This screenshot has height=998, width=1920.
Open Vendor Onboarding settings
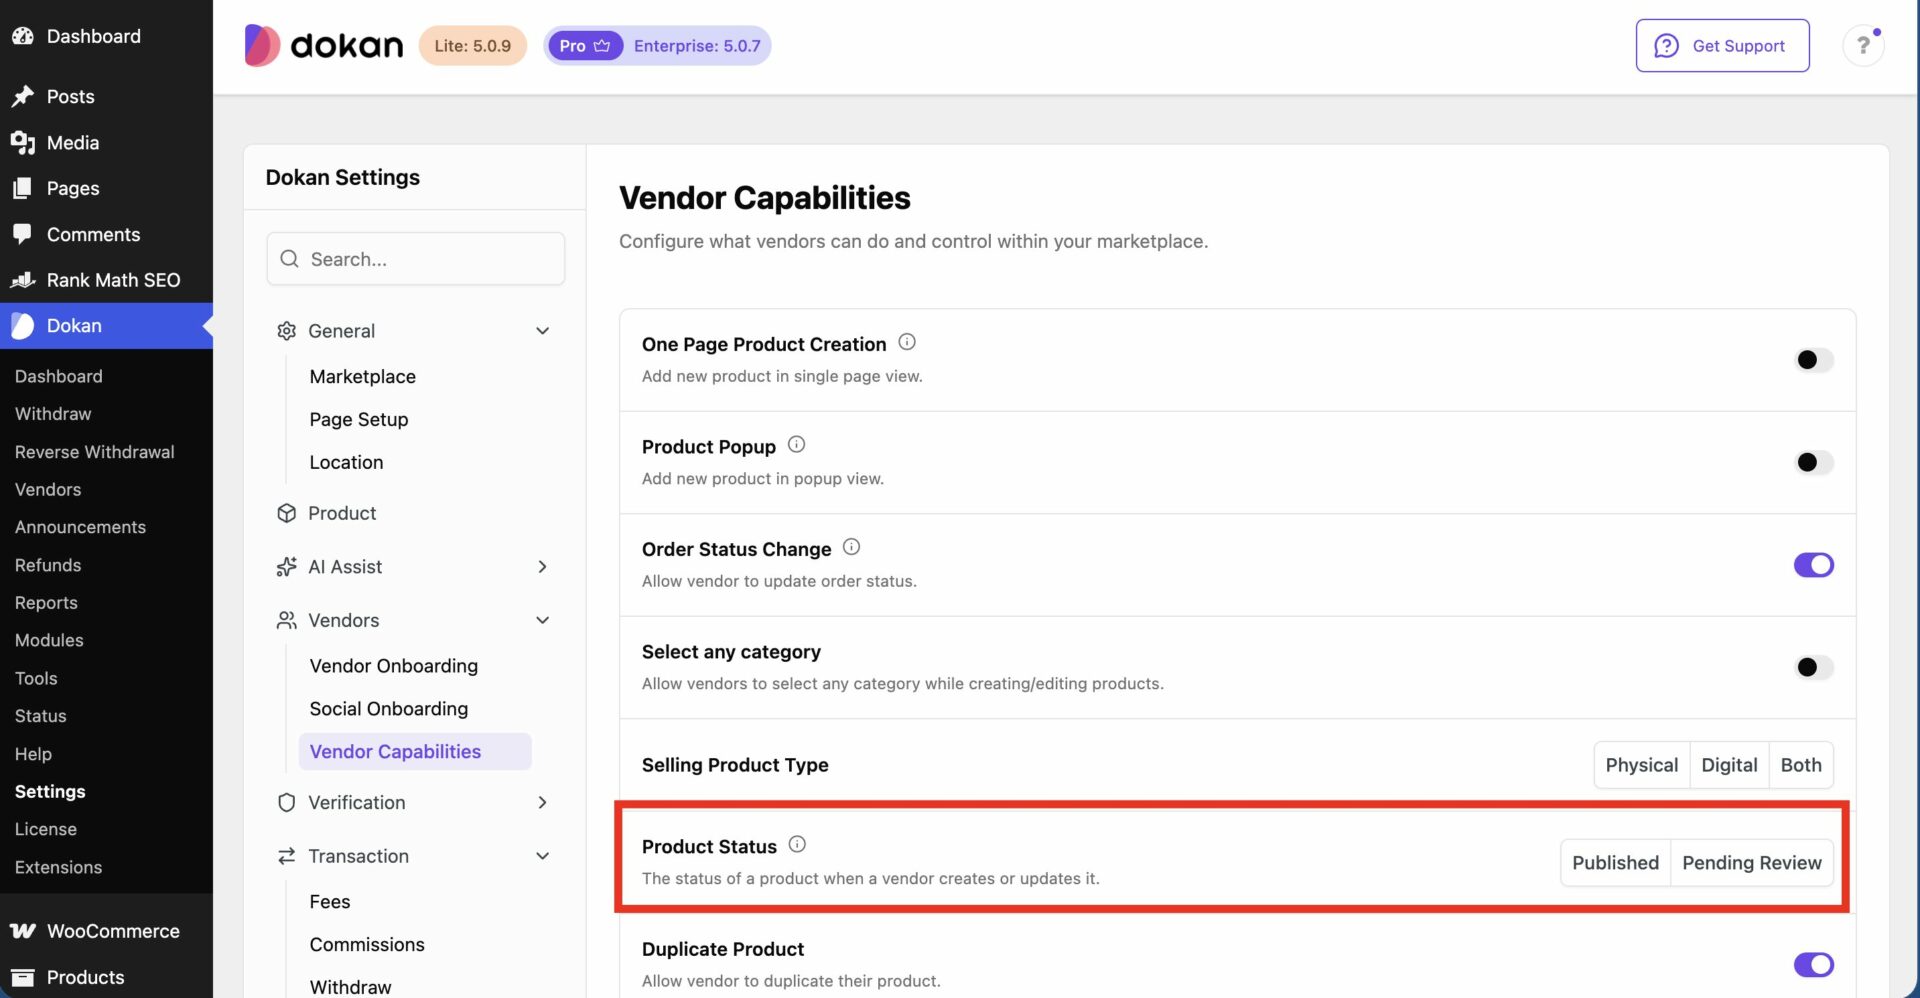(394, 666)
